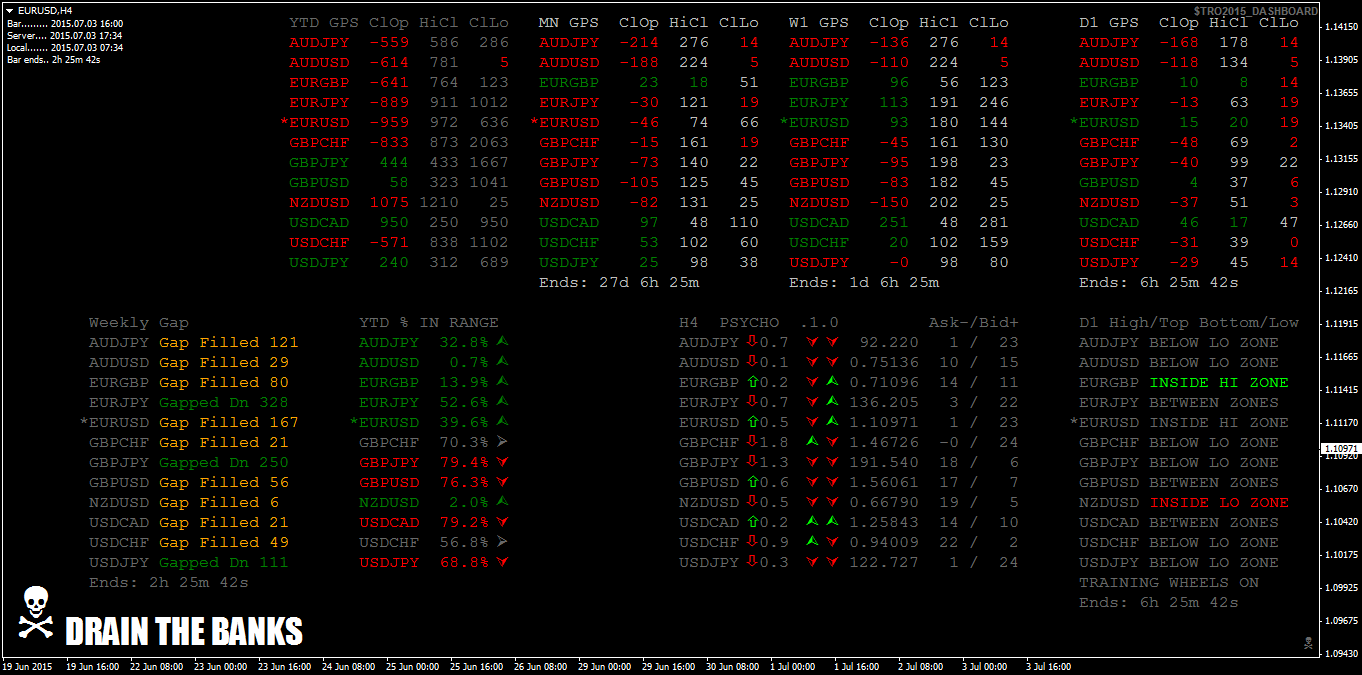Screen dimensions: 1362x675
Task: Click the arrow next to EURJPY 52.6%
Action: point(502,402)
